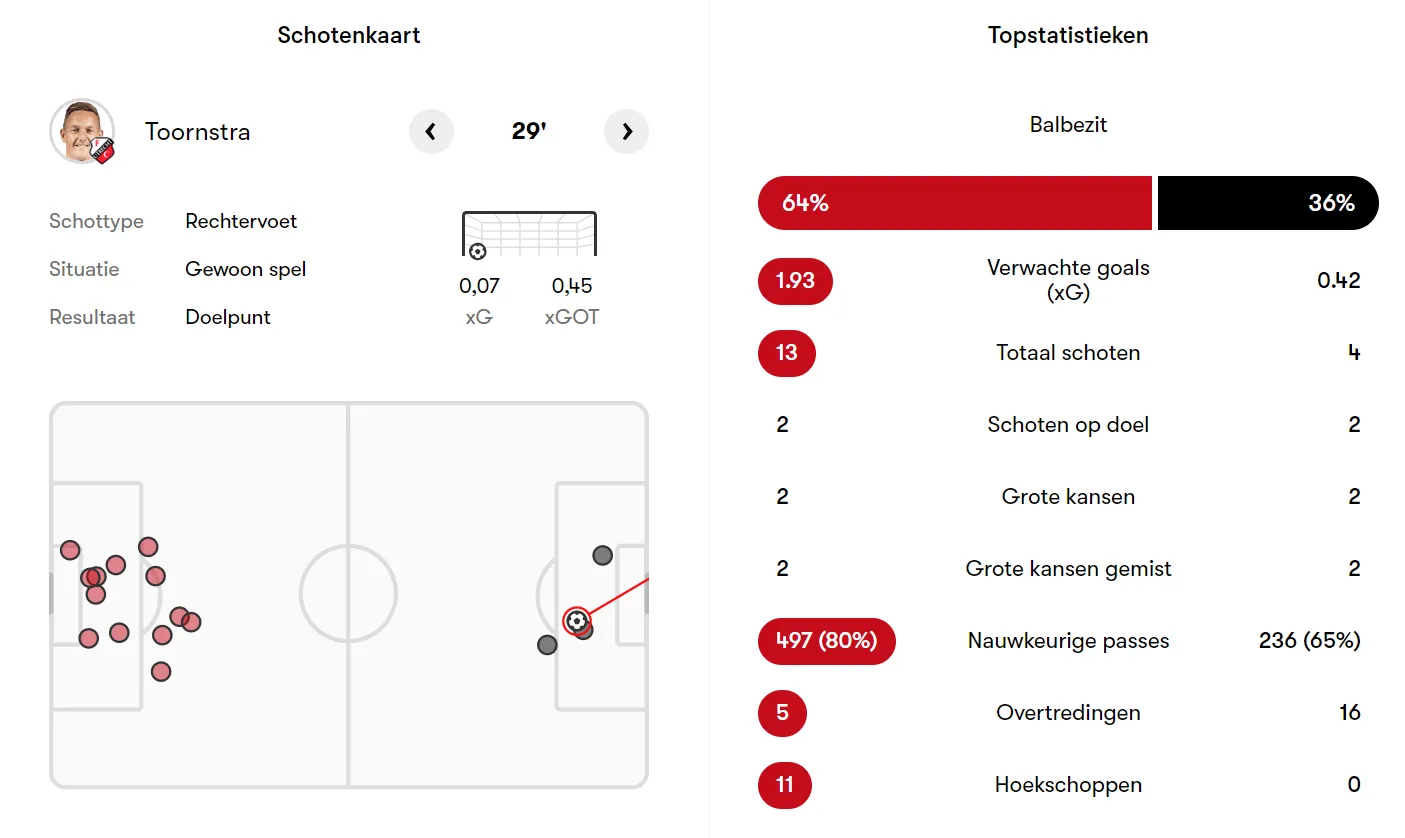
Task: Click the 64% side of the possession bar
Action: pyautogui.click(x=955, y=202)
